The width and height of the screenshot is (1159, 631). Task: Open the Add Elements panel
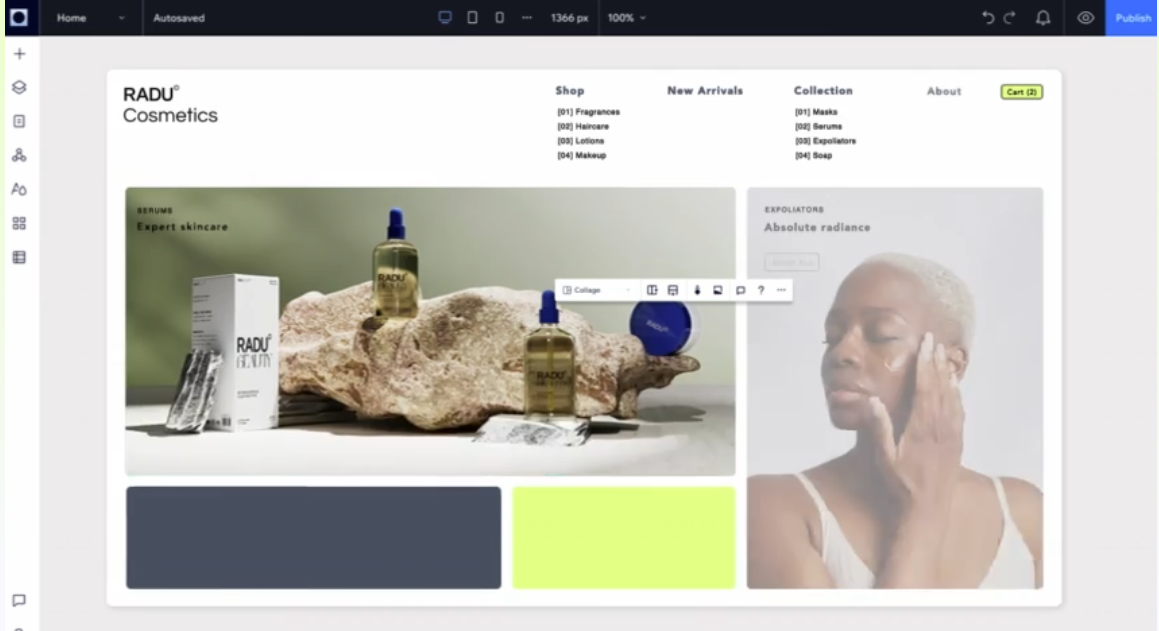tap(19, 52)
